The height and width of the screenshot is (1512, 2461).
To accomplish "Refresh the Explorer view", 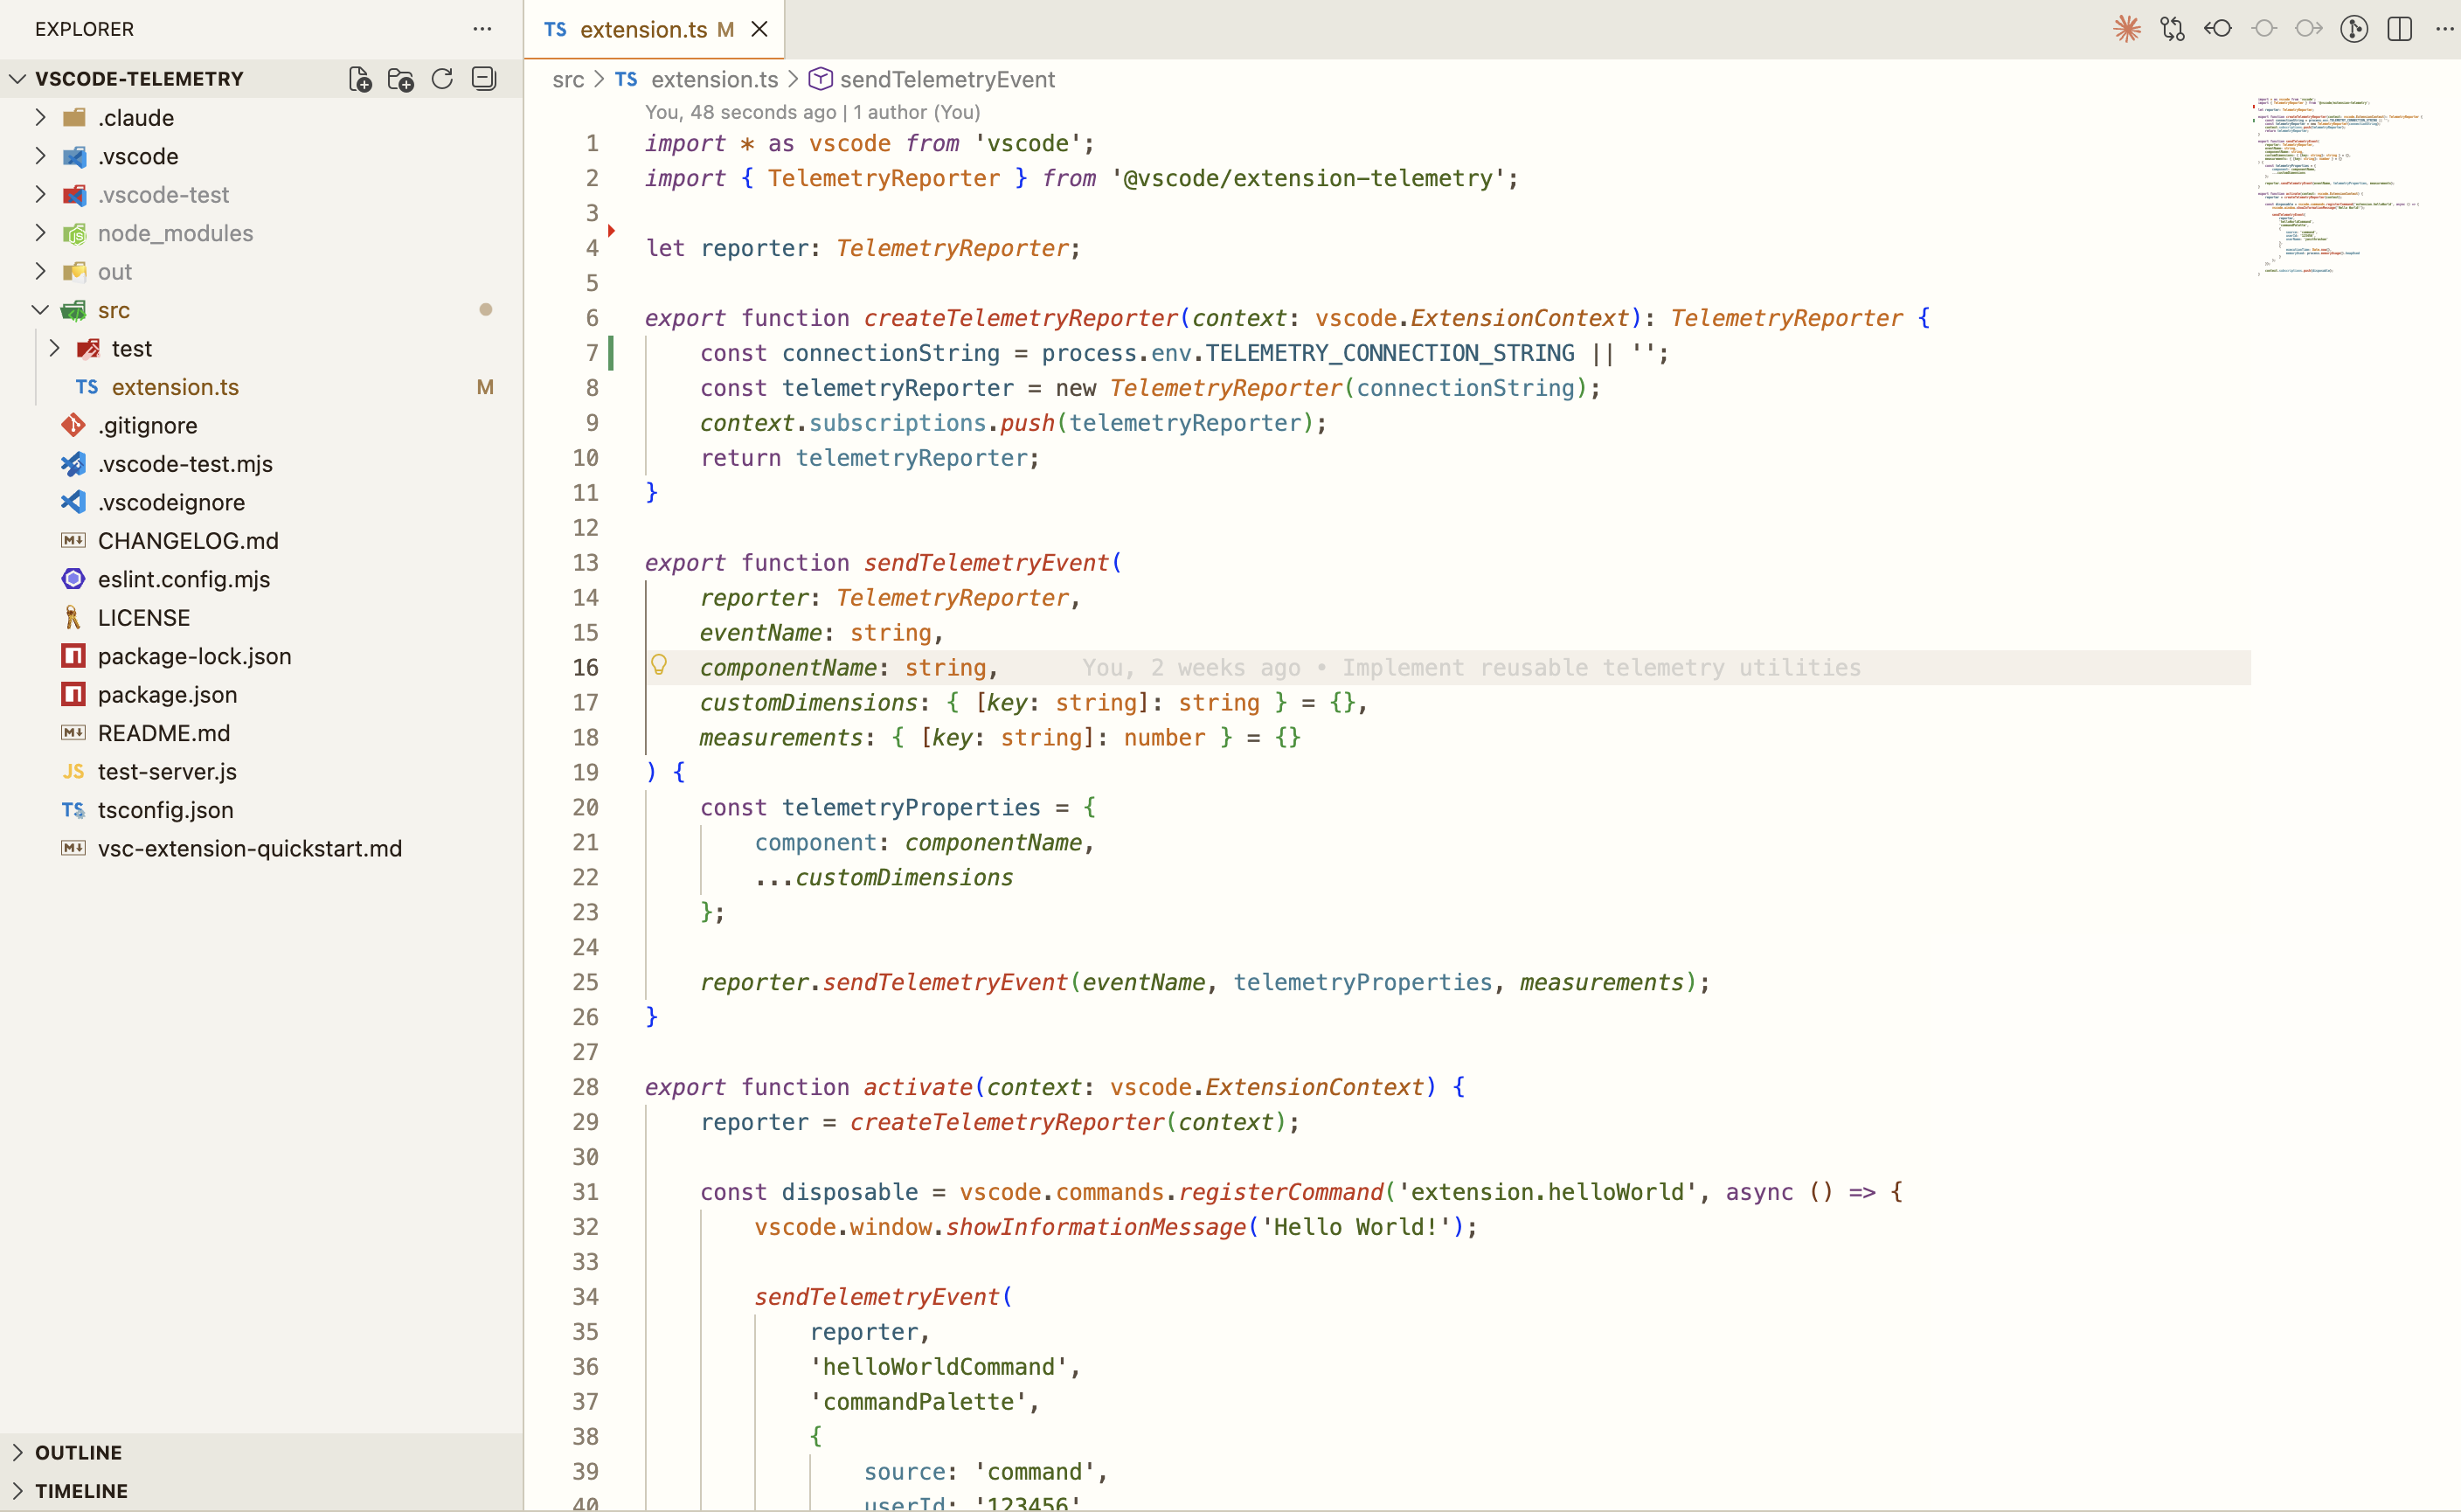I will (441, 79).
